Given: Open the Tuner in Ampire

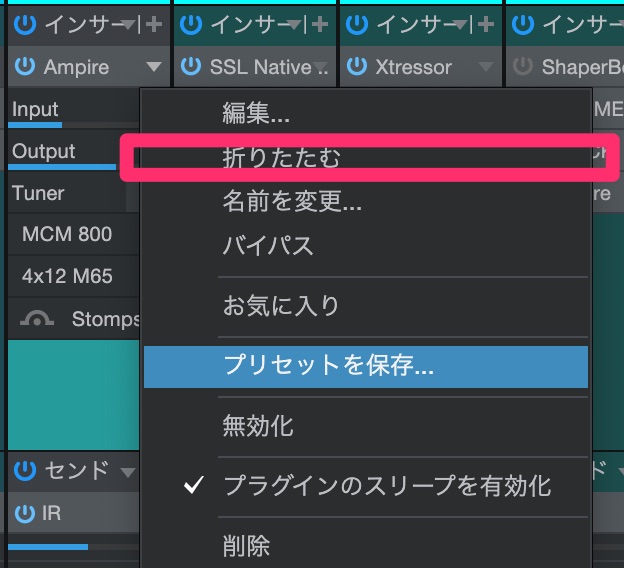Looking at the screenshot, I should tap(38, 193).
